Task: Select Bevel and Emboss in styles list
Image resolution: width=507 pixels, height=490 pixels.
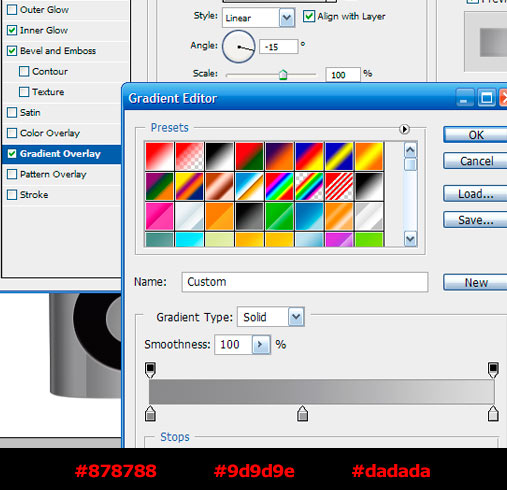Action: click(x=58, y=51)
